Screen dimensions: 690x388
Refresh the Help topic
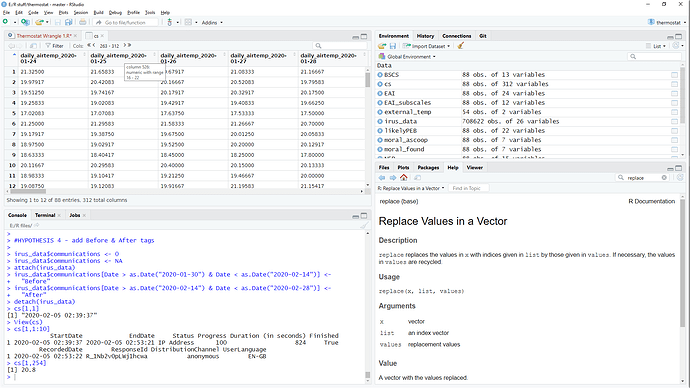[680, 178]
